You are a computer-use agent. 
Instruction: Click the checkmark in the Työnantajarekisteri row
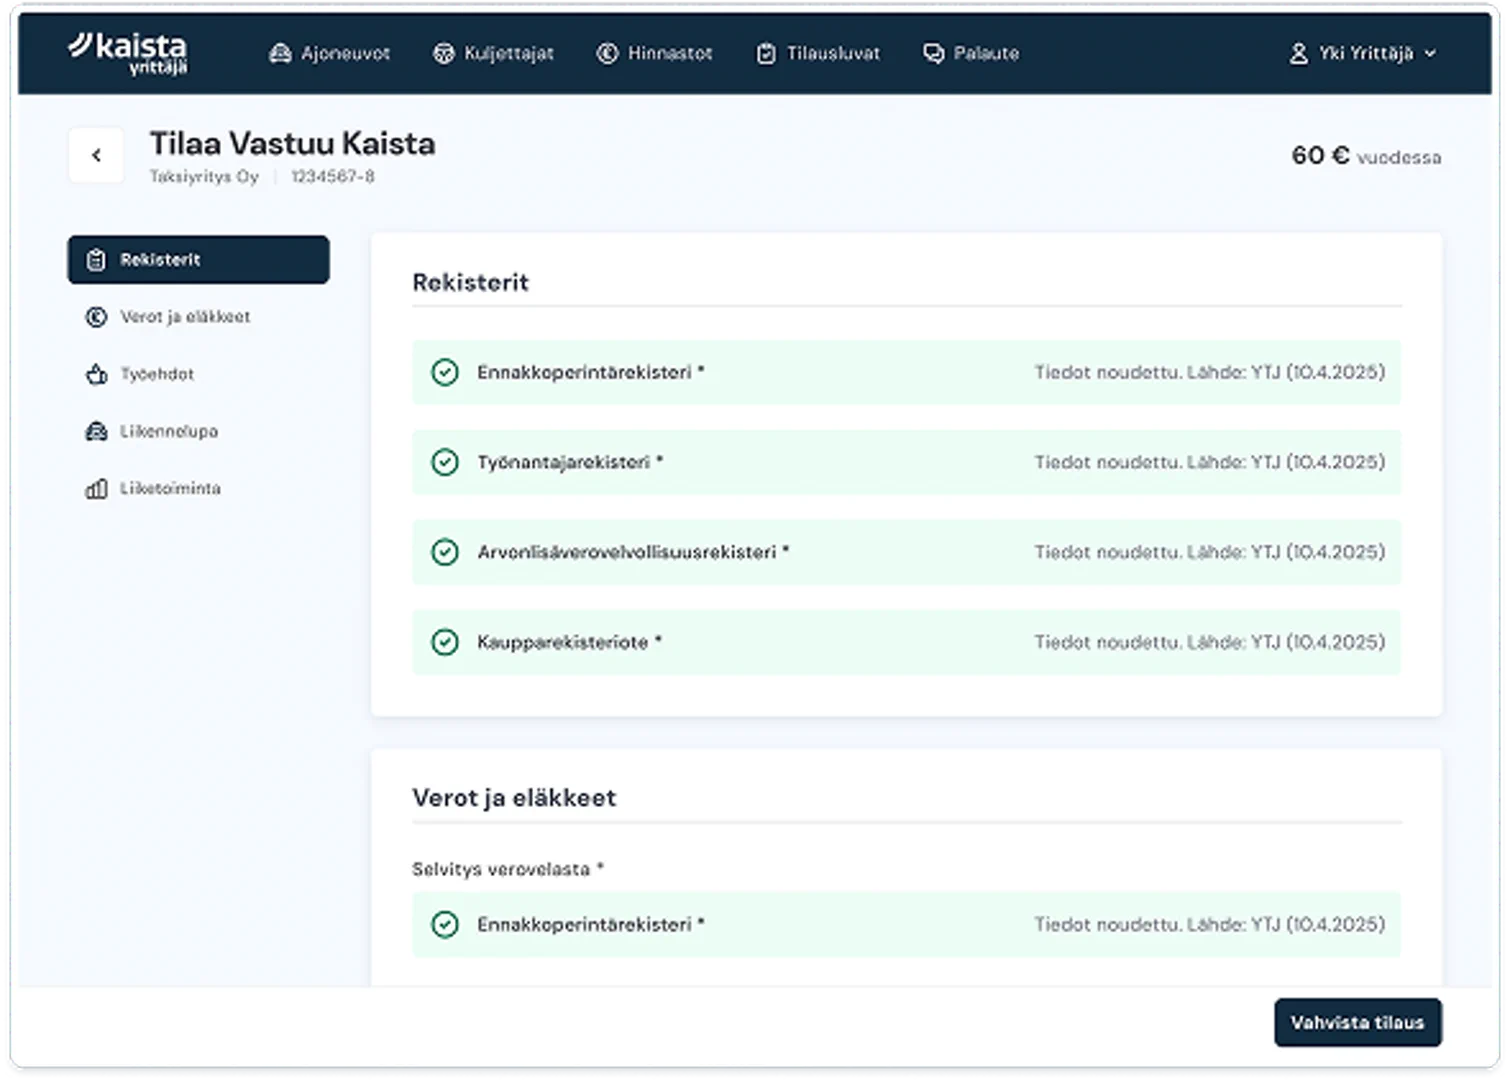pyautogui.click(x=445, y=462)
